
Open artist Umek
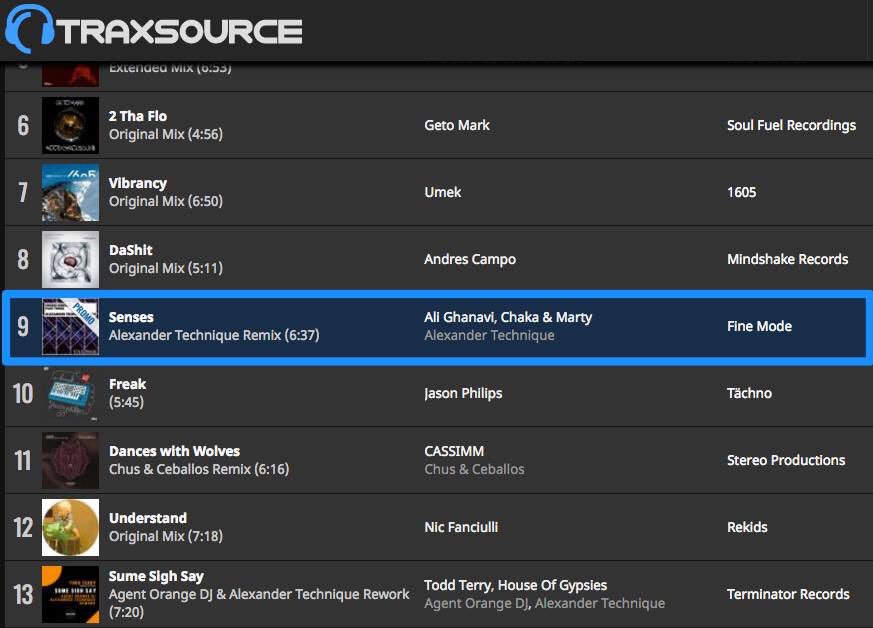pyautogui.click(x=443, y=192)
